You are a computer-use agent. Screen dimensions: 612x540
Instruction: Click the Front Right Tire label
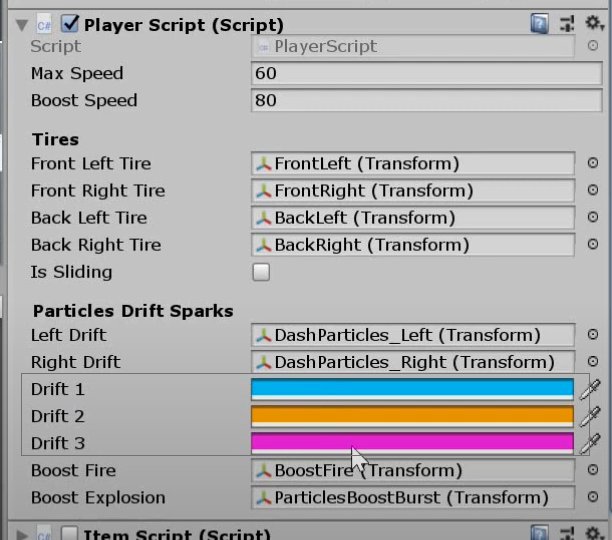pos(98,191)
